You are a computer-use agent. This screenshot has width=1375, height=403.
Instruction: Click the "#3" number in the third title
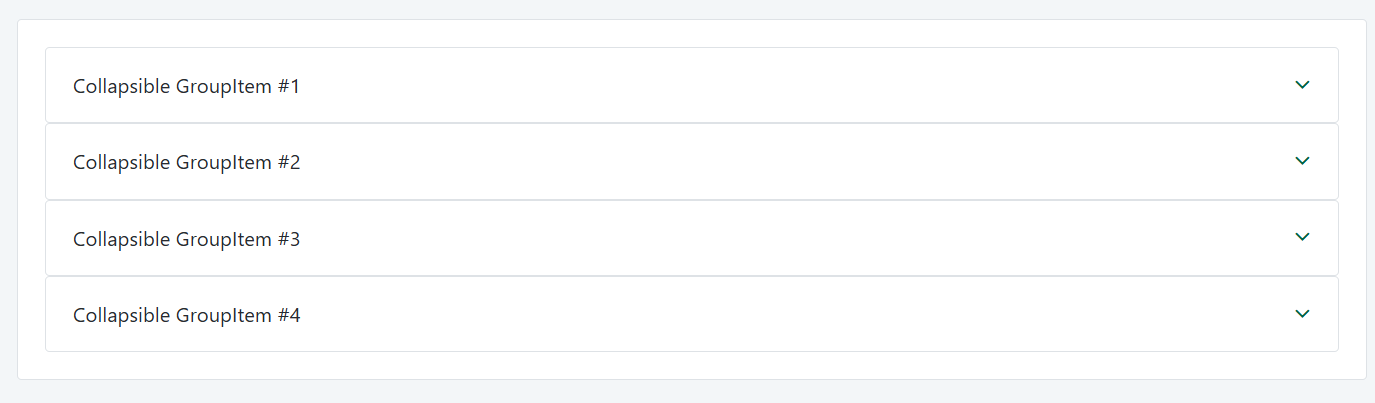tap(289, 239)
